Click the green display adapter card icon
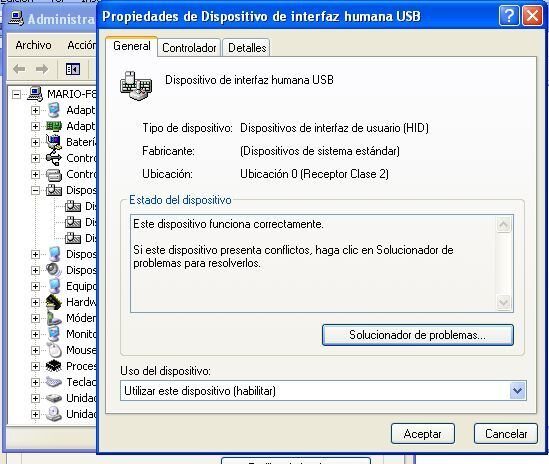Image resolution: width=549 pixels, height=464 pixels. tap(54, 126)
